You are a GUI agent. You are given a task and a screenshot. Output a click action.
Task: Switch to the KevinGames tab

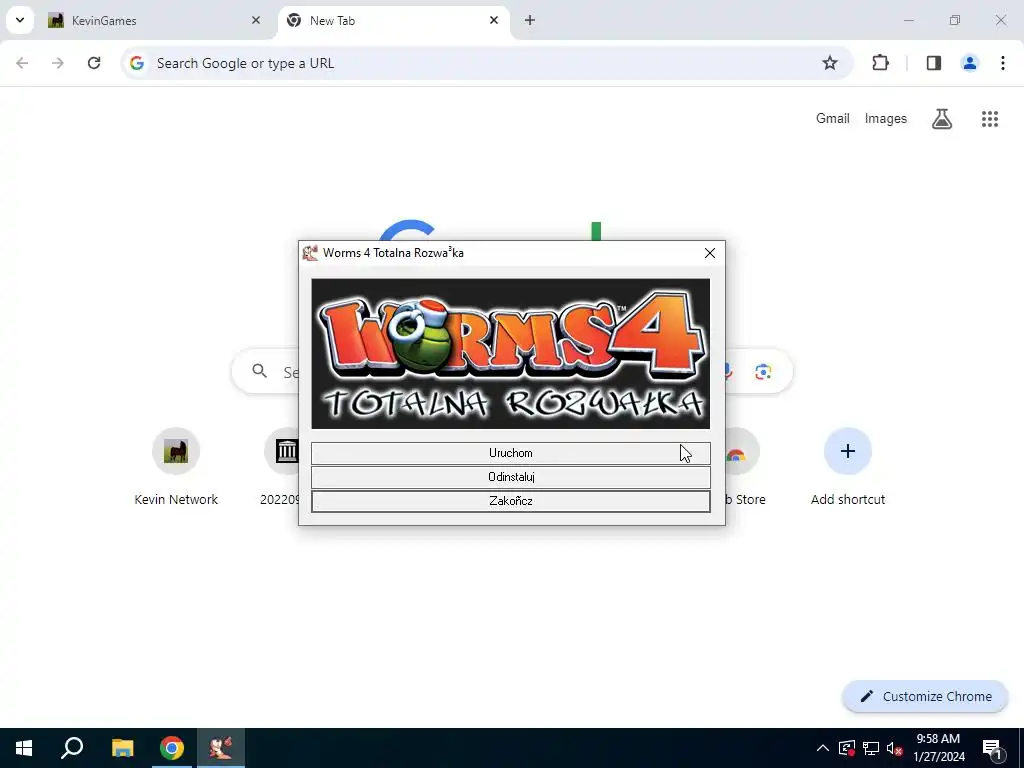click(155, 21)
